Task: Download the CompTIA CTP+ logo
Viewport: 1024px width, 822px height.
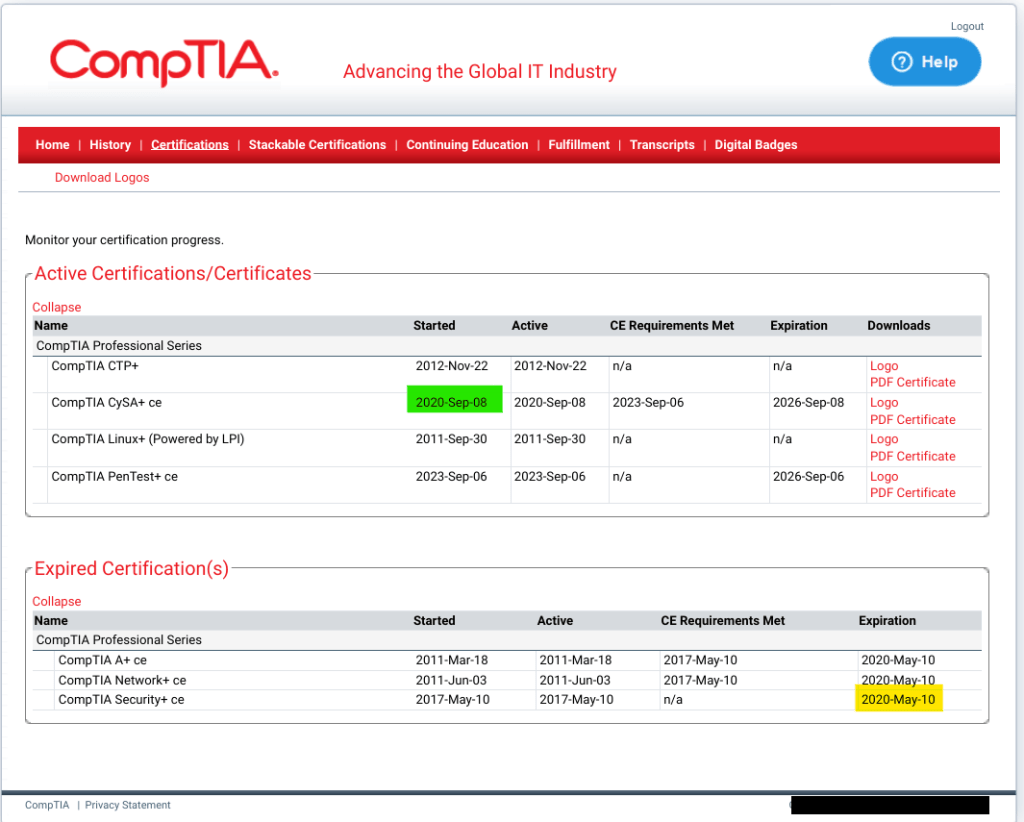Action: (x=884, y=366)
